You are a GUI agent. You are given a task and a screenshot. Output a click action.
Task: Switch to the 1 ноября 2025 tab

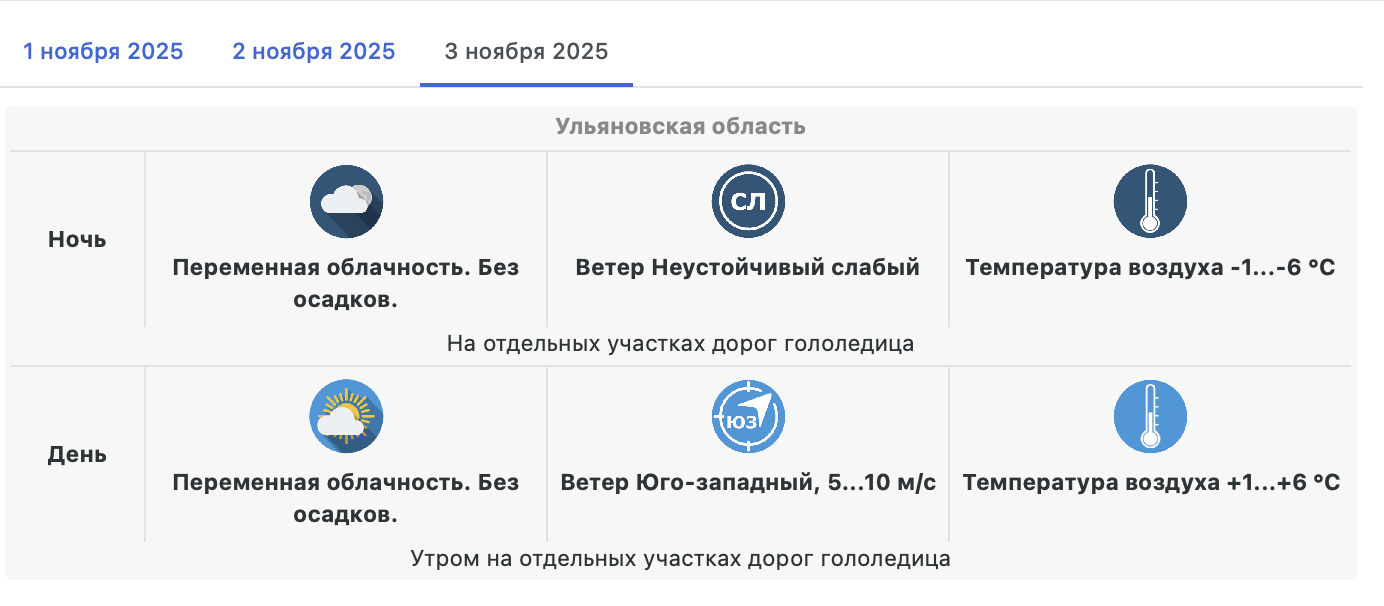pos(103,51)
